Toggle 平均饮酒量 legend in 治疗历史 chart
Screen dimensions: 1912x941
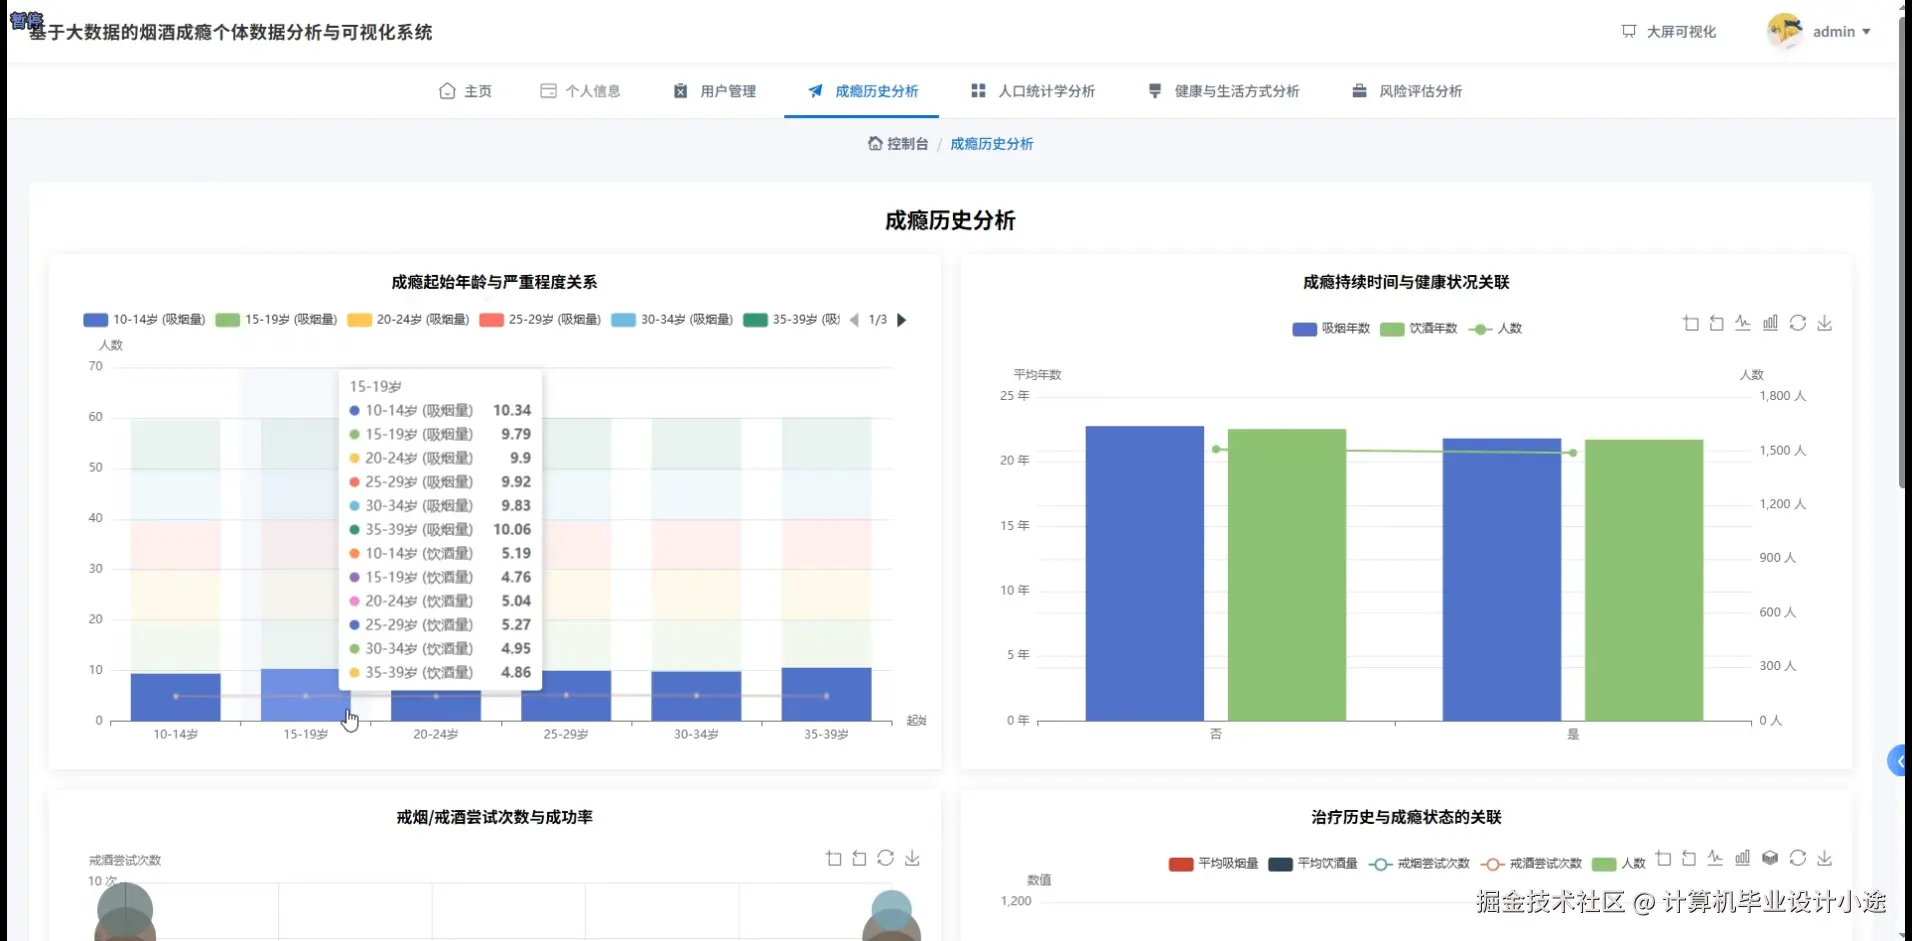click(1313, 864)
